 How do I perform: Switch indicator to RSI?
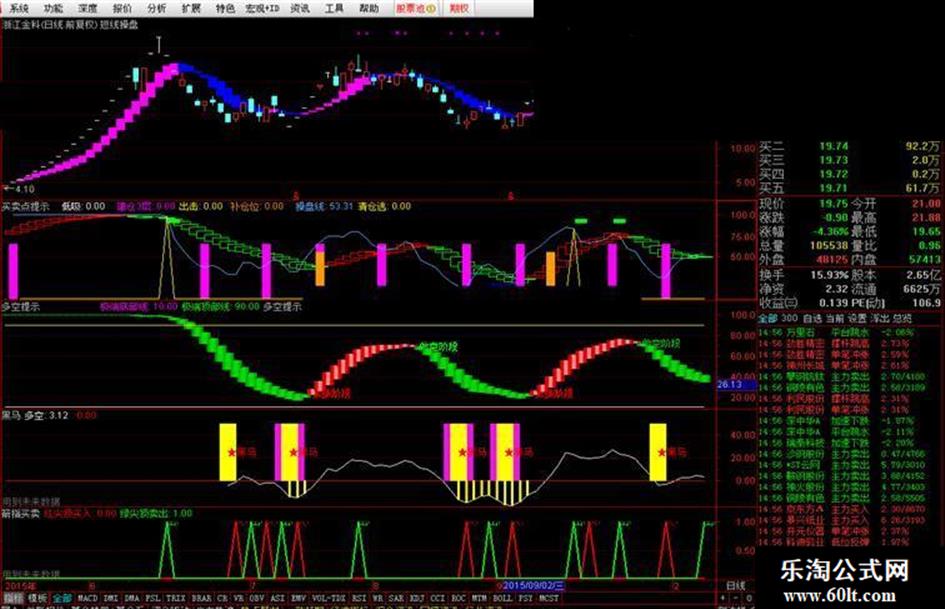click(x=359, y=598)
